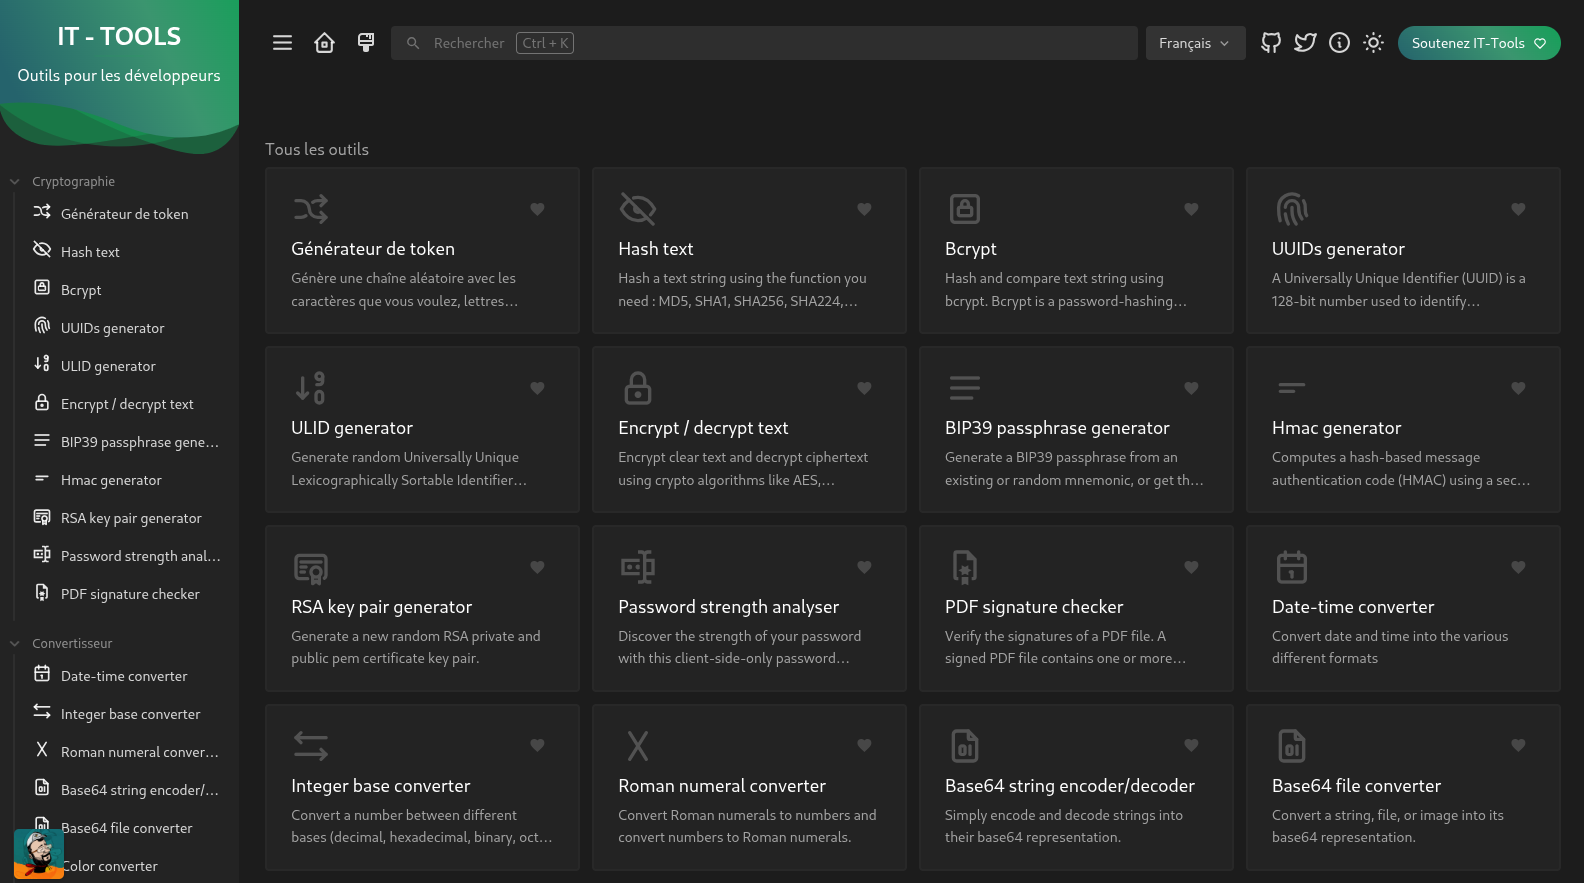Click the paintbrush UI icon in top bar

pos(366,43)
